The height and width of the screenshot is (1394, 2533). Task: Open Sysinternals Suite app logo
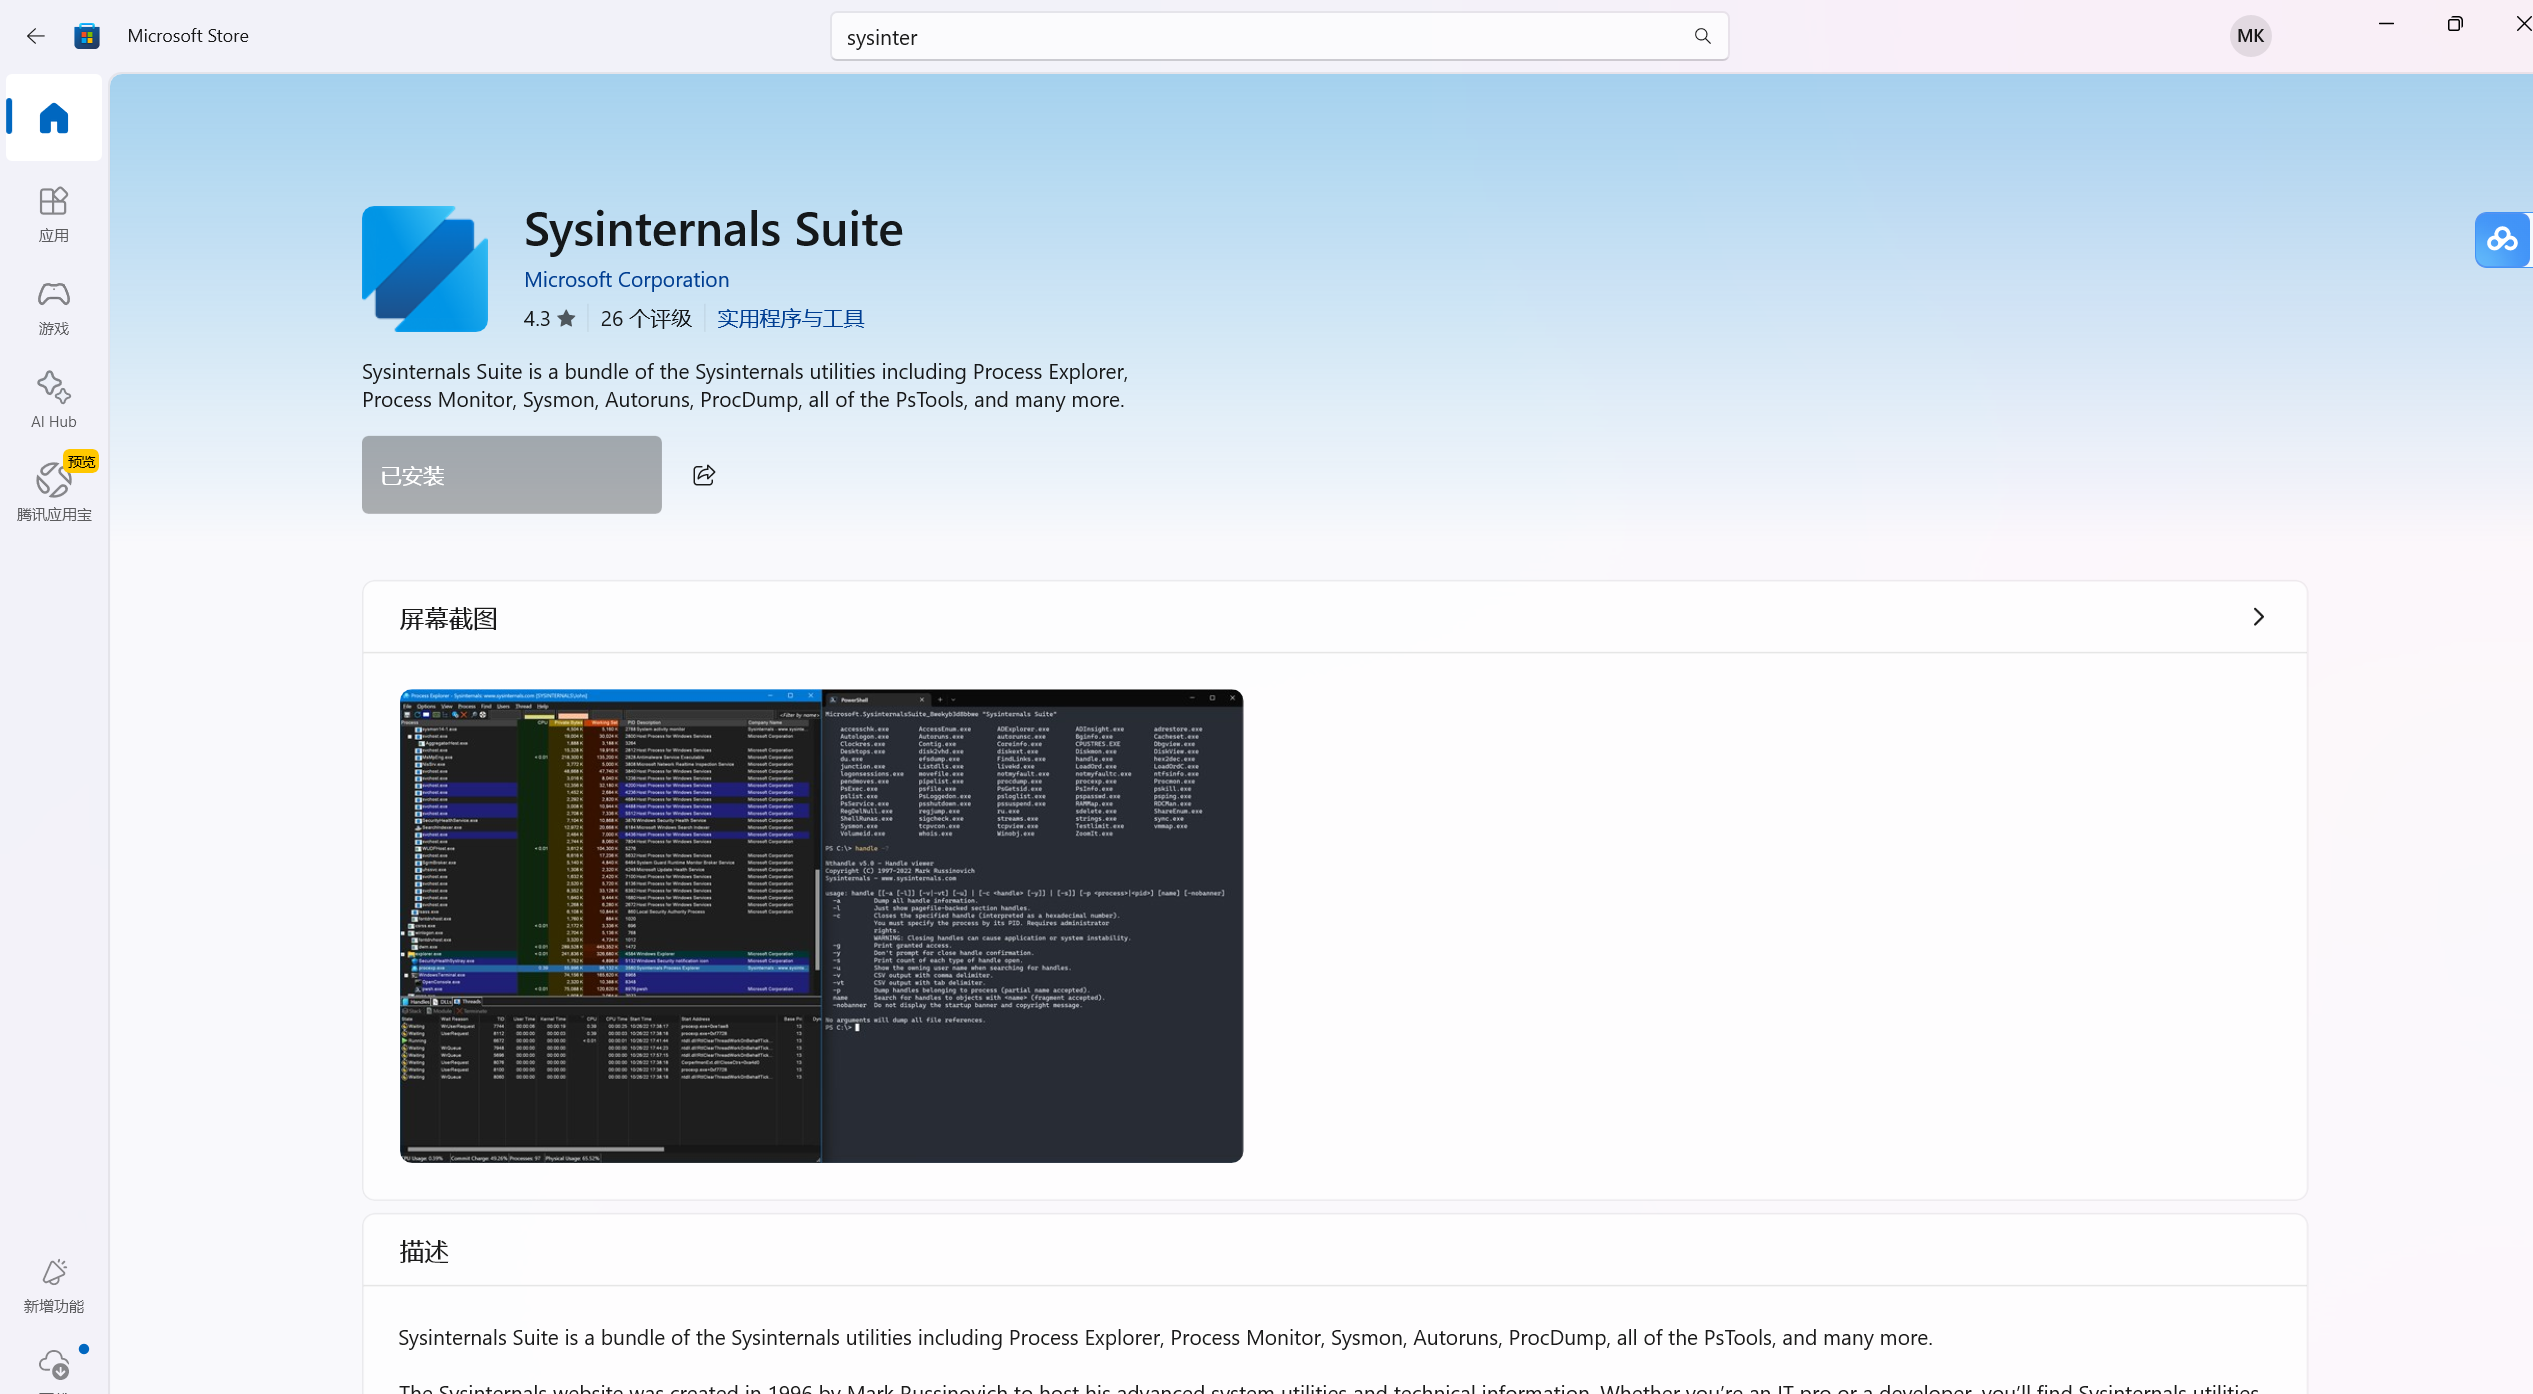[425, 269]
